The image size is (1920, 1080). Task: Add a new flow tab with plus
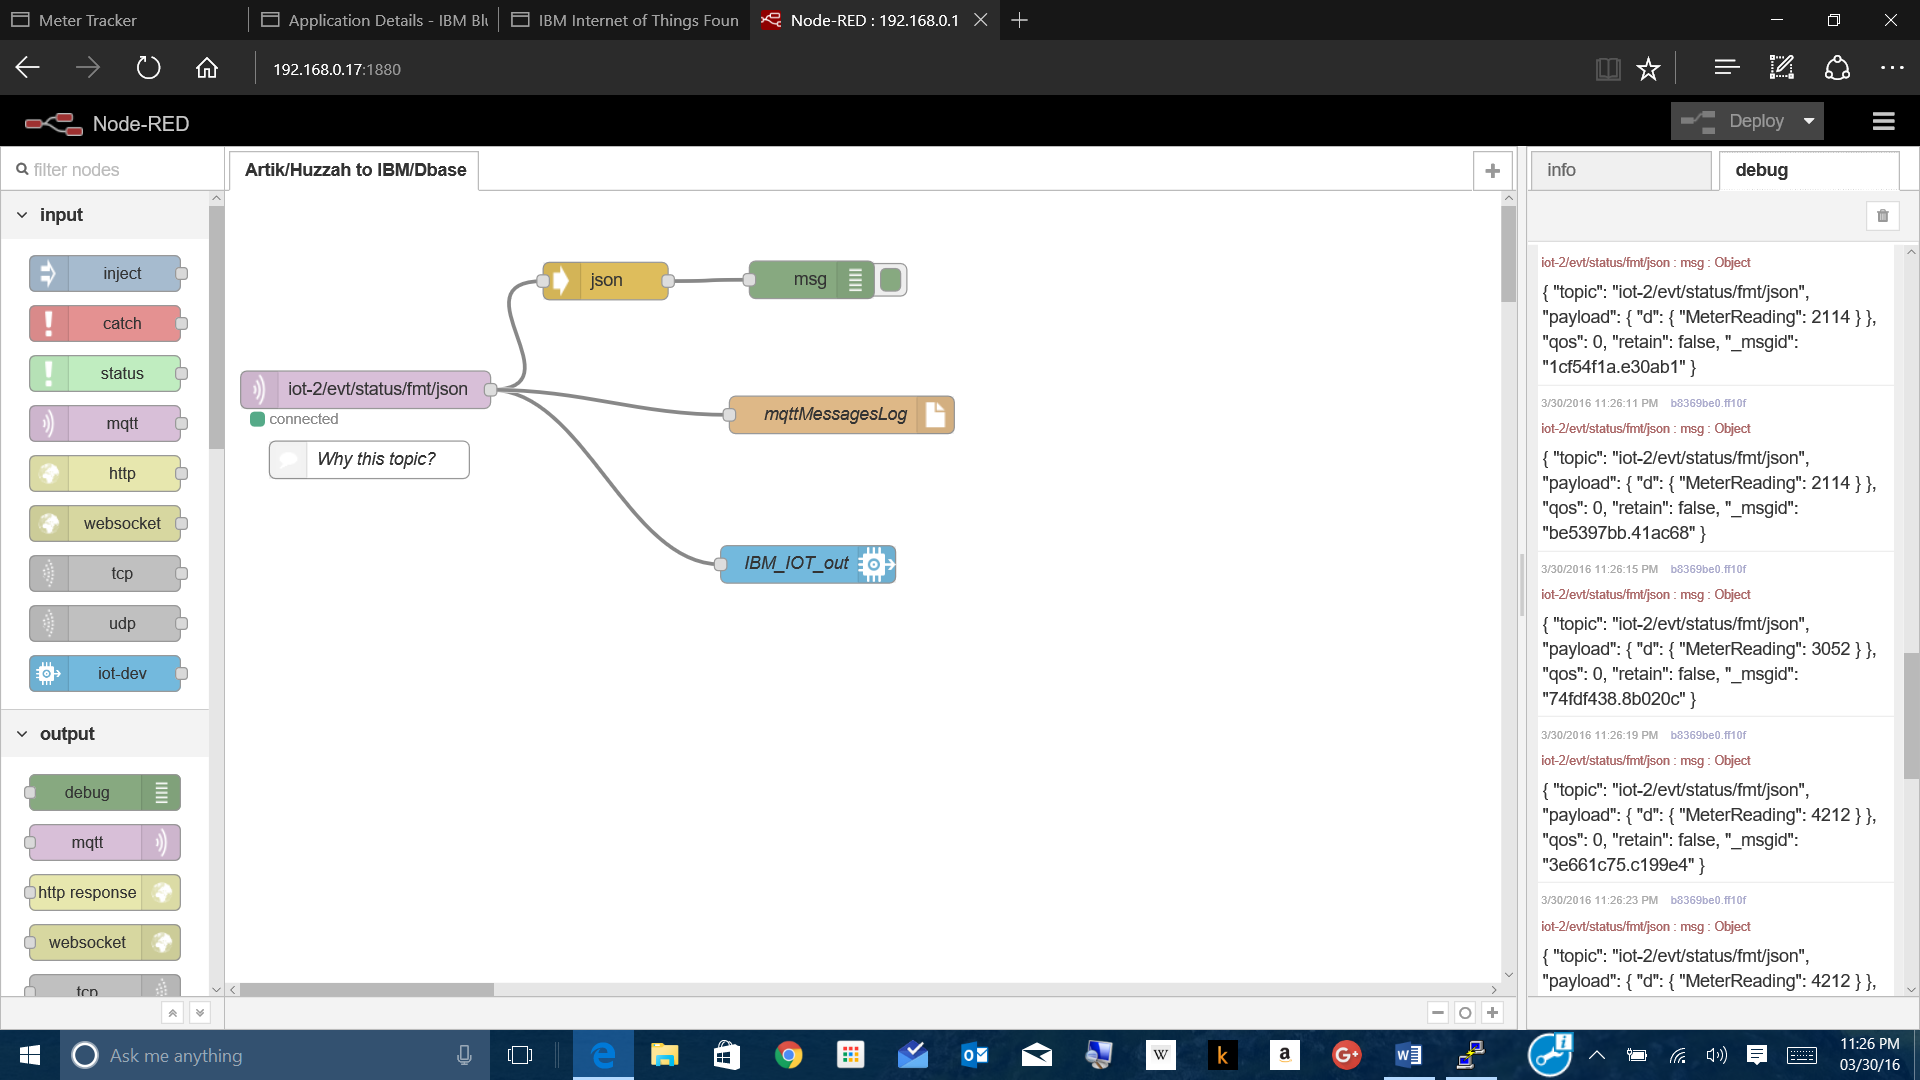1492,171
